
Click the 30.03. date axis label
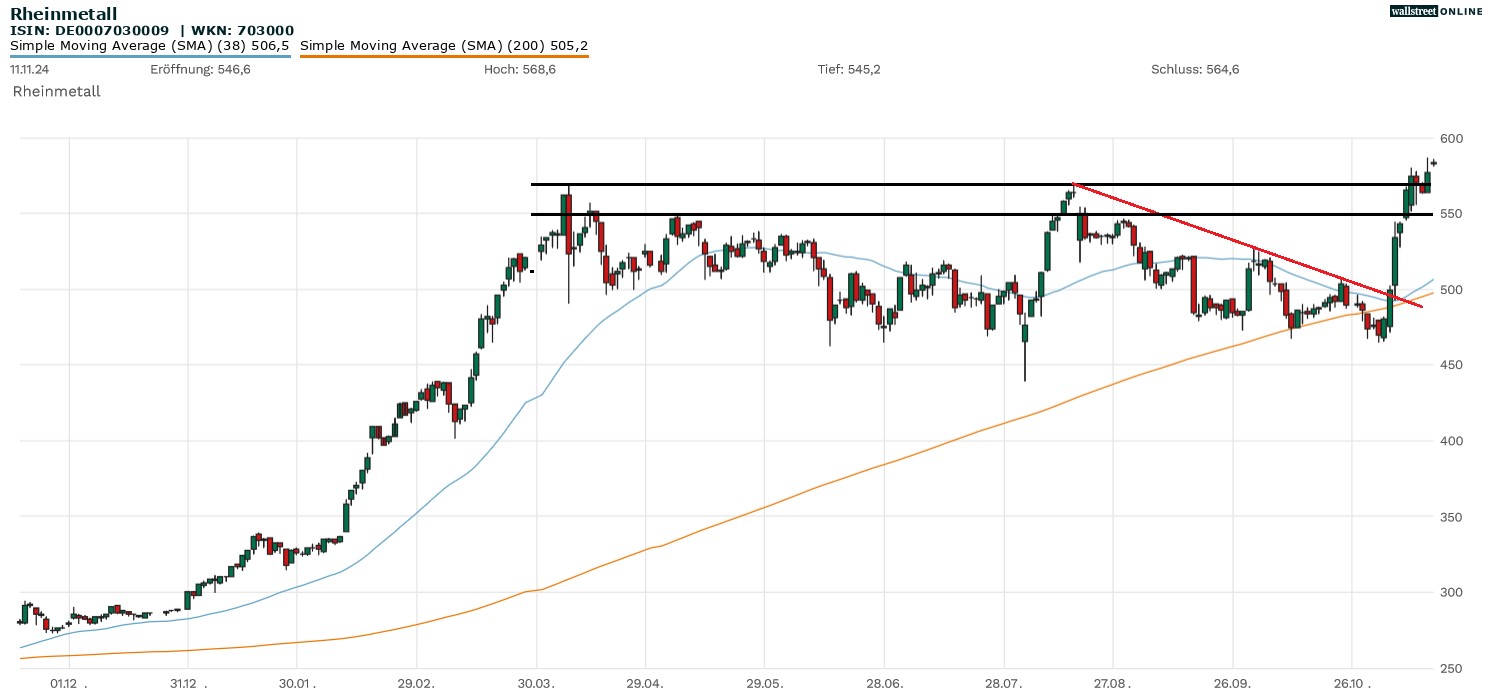point(537,683)
